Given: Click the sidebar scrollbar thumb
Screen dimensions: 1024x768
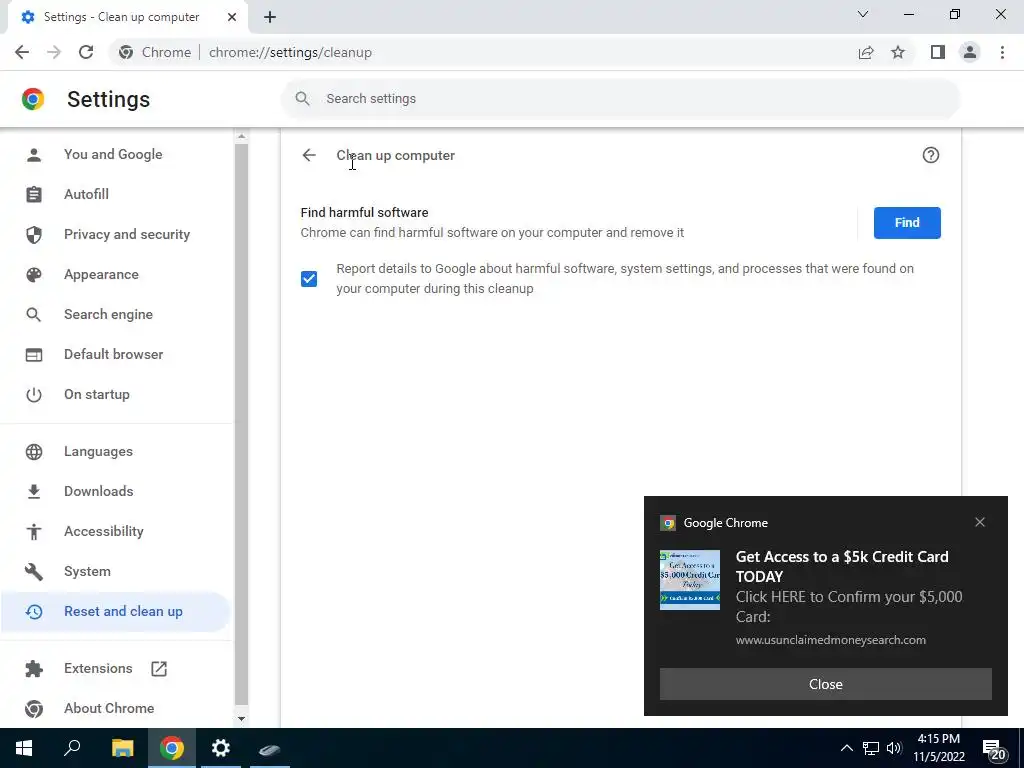Looking at the screenshot, I should (241, 424).
